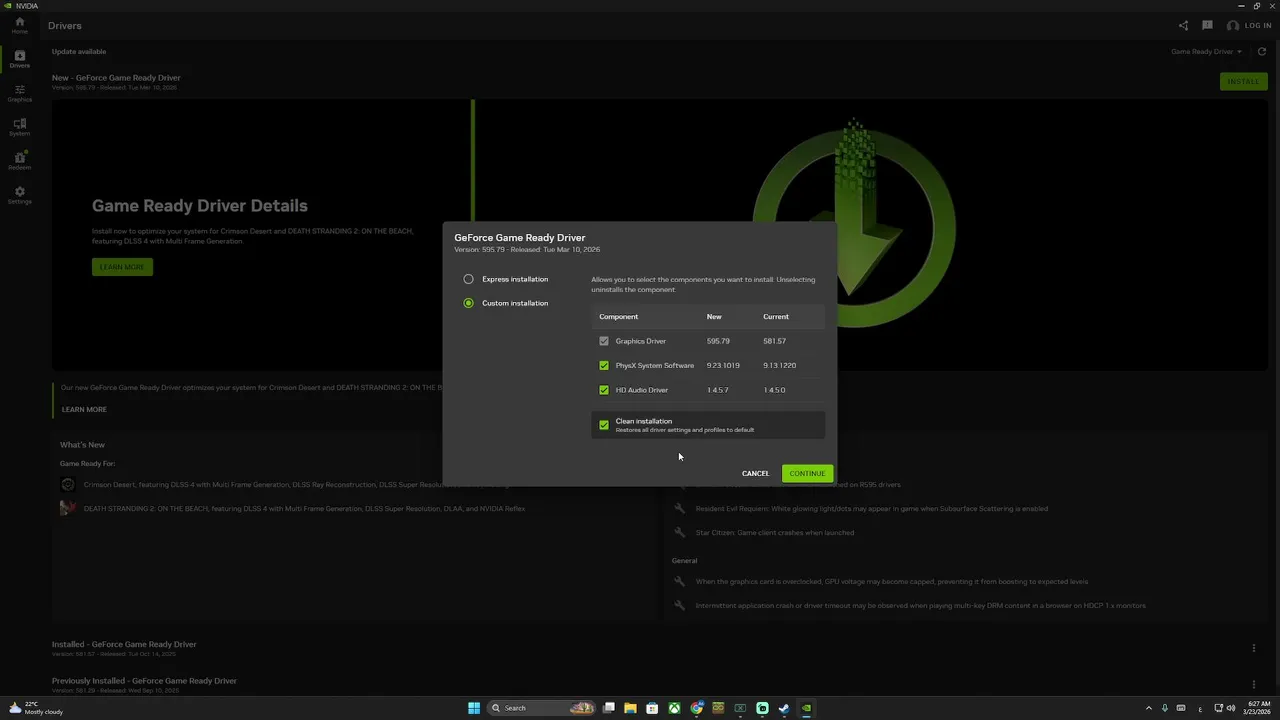Click the New column header

(x=714, y=317)
